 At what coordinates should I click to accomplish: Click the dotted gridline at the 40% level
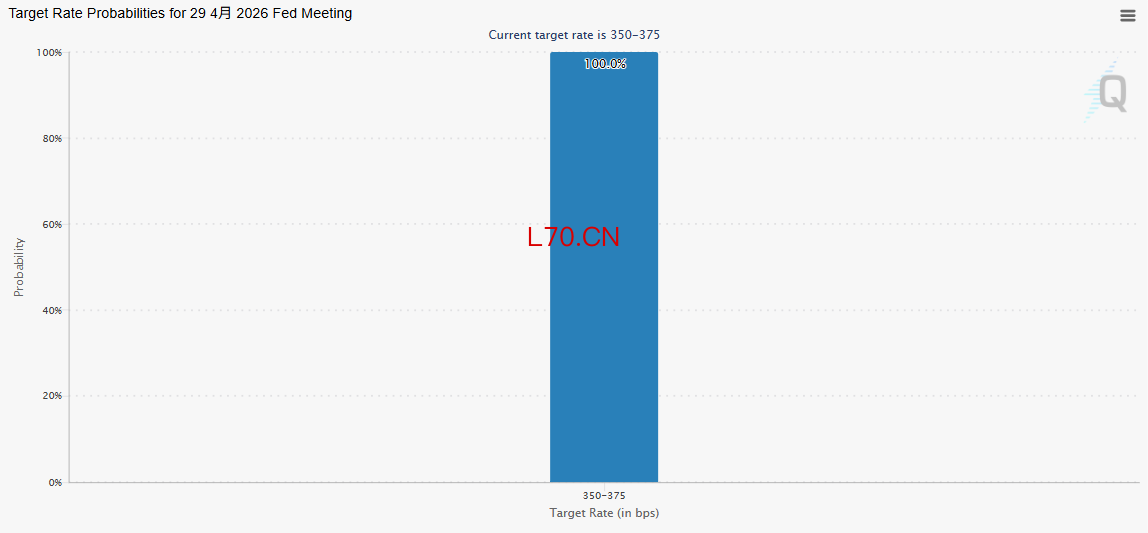tap(300, 310)
